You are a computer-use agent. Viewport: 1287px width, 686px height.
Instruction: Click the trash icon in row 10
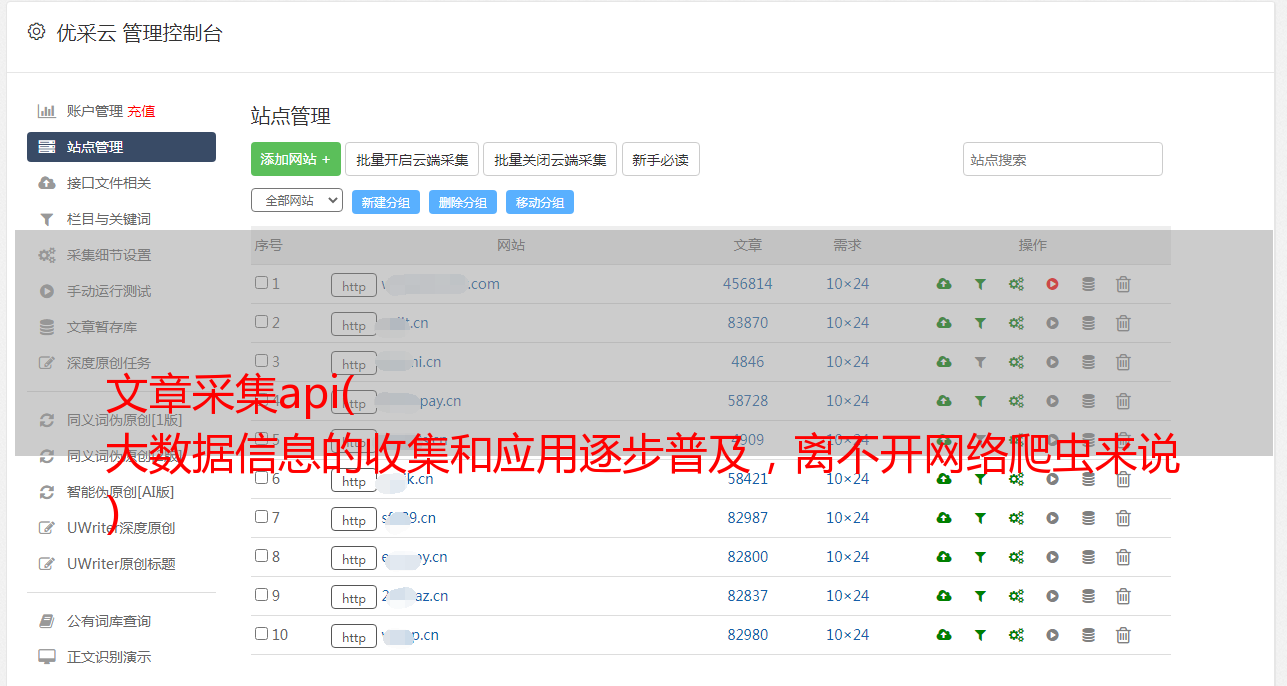click(1123, 635)
